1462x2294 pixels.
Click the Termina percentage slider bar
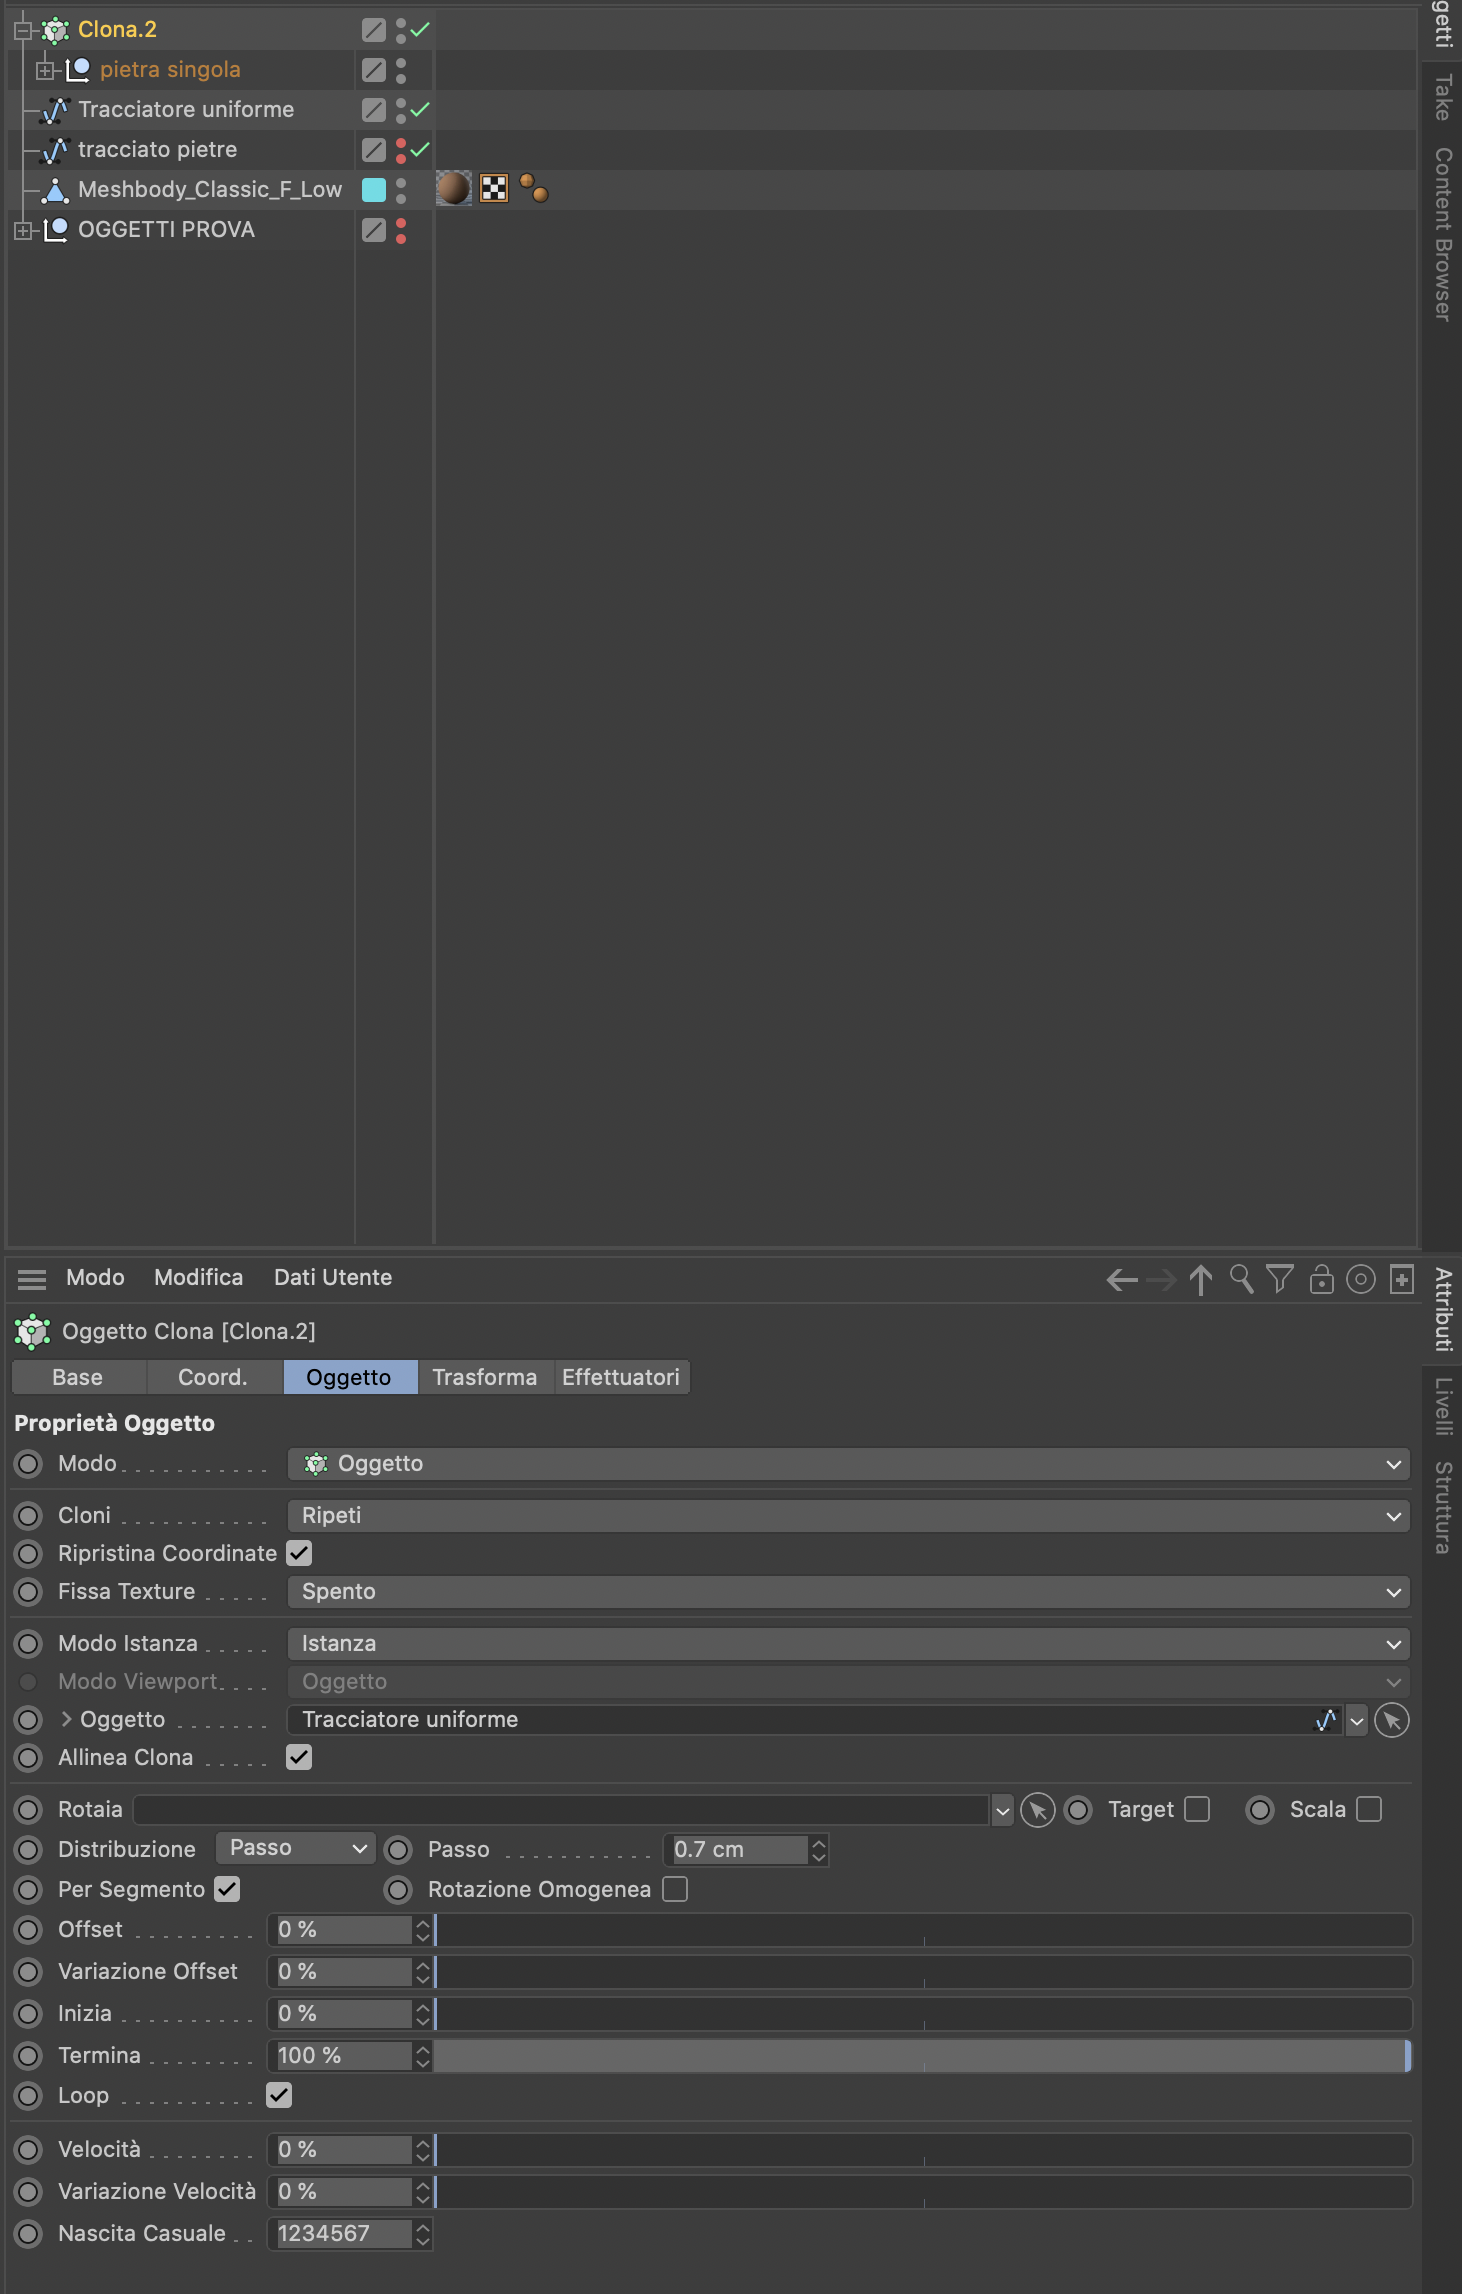(x=920, y=2055)
